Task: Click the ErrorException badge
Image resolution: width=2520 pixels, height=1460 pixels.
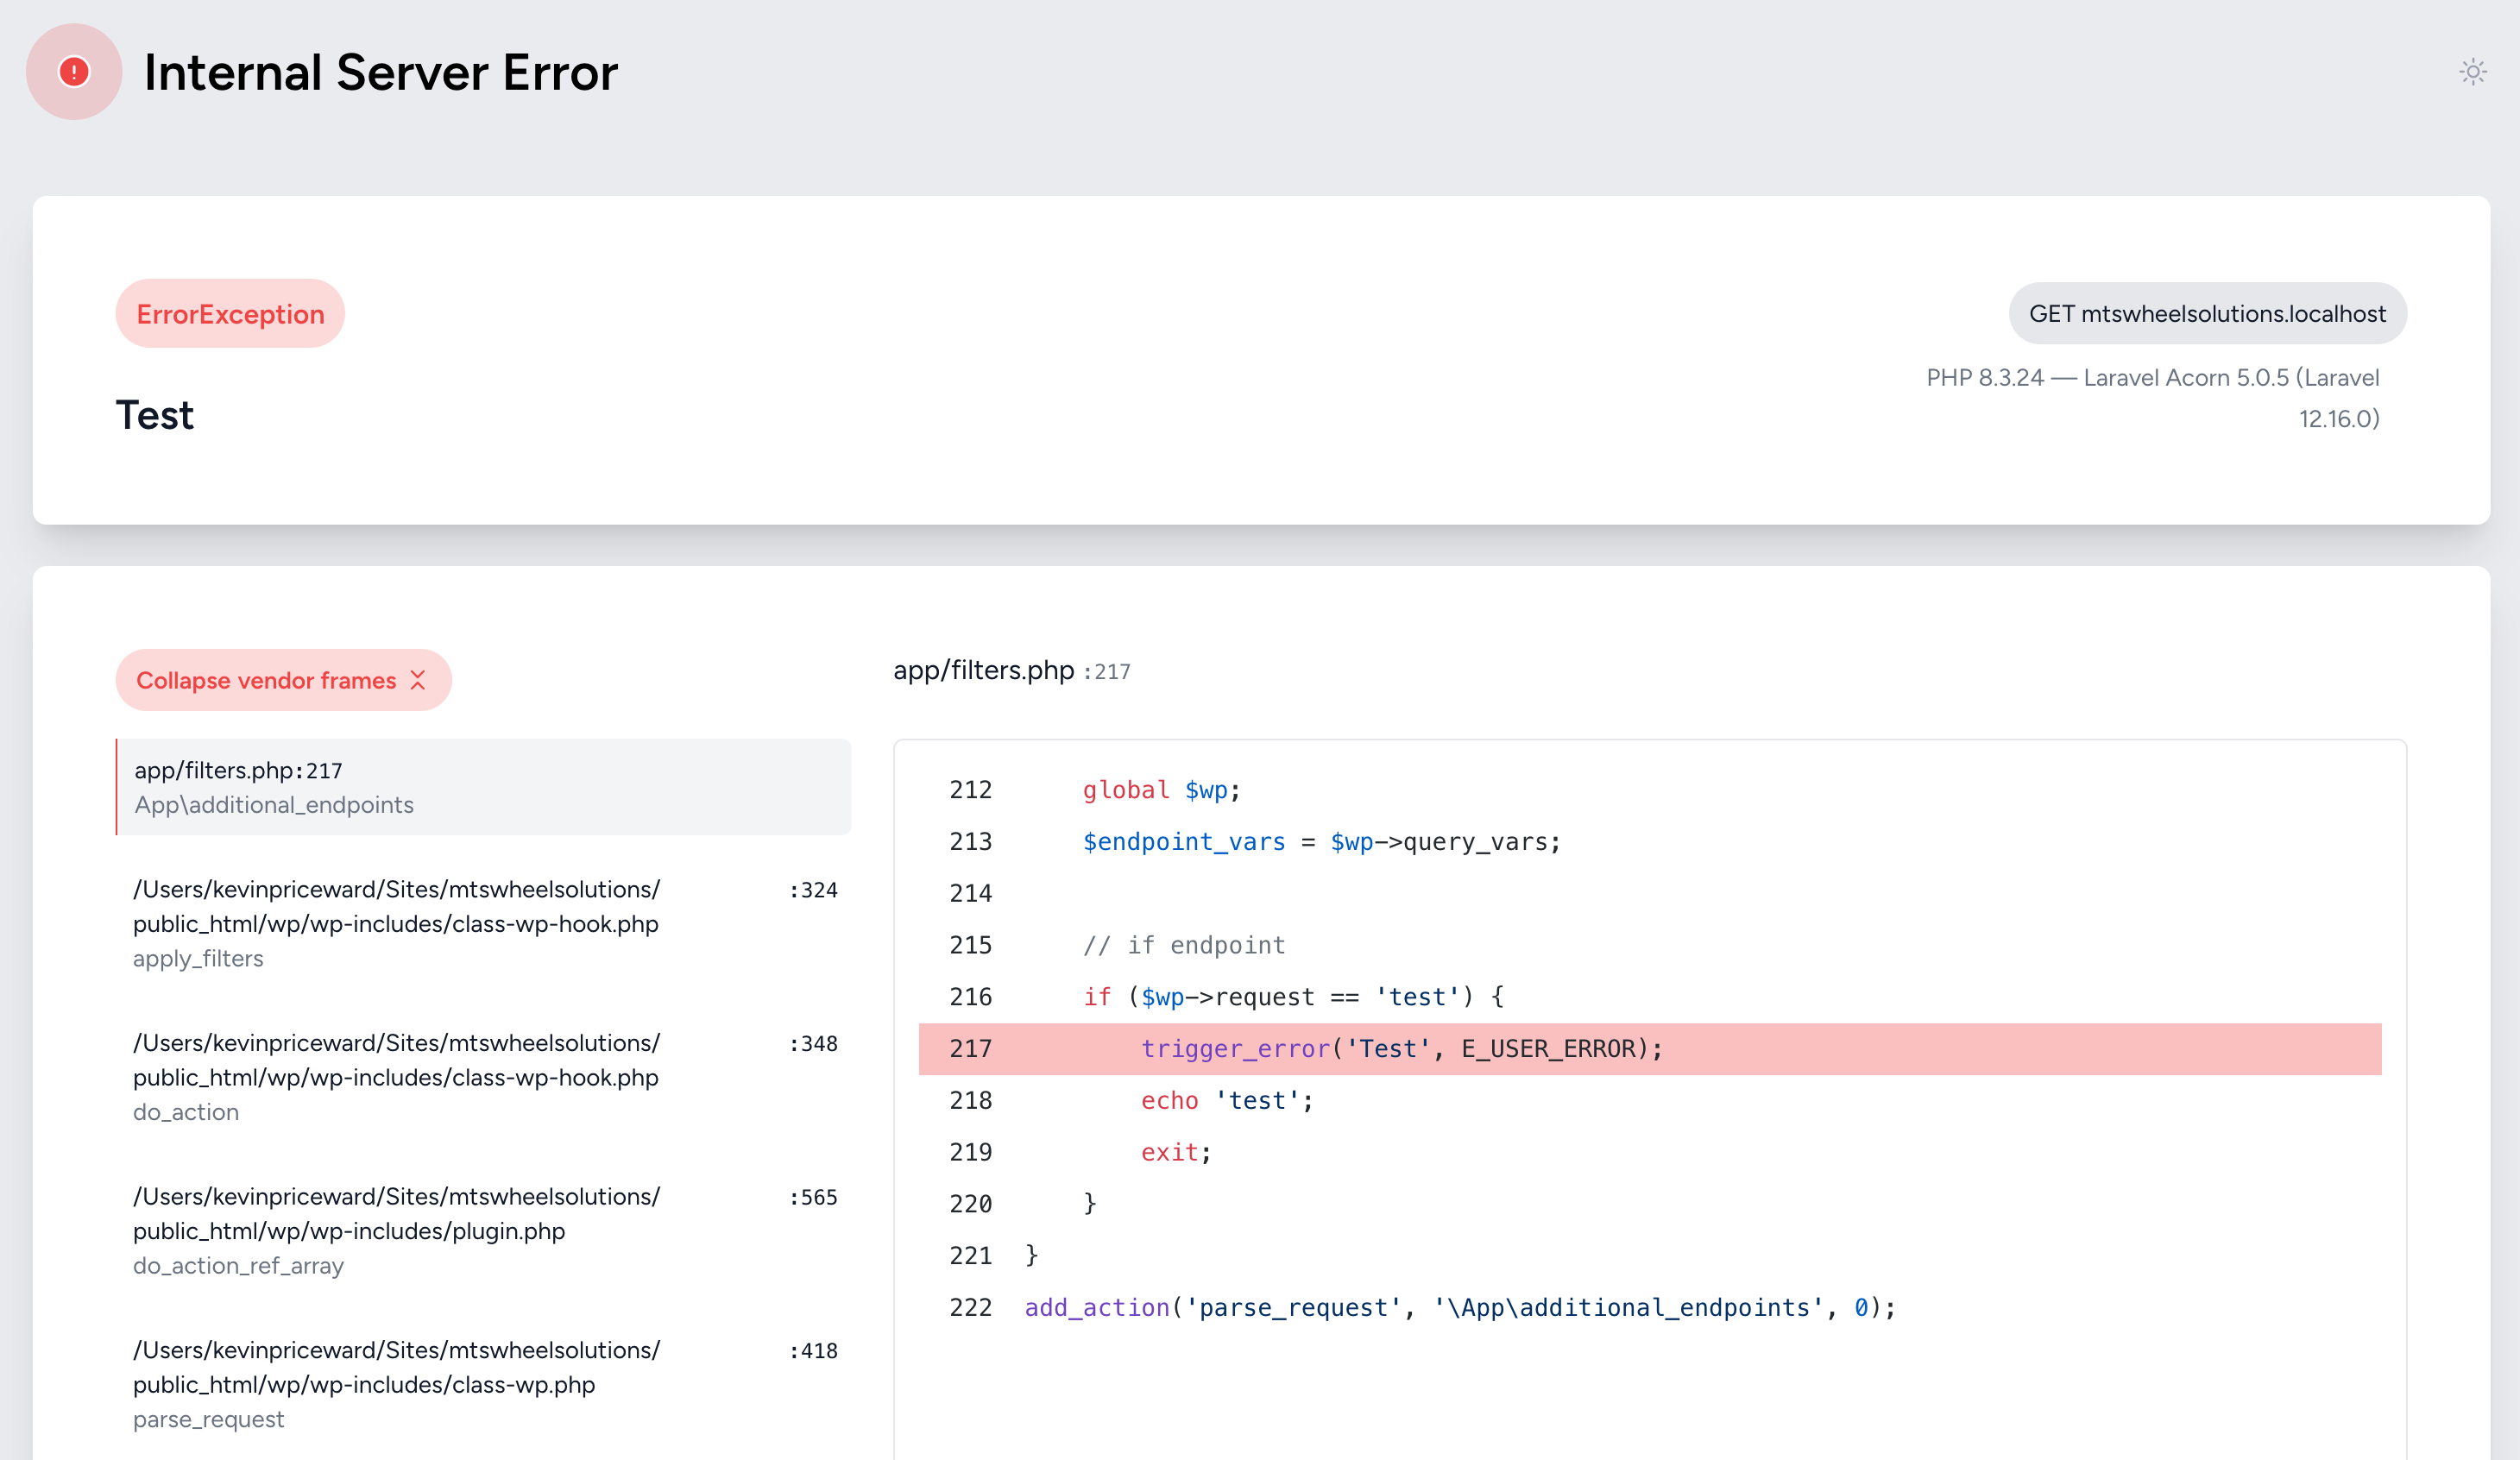Action: (x=230, y=314)
